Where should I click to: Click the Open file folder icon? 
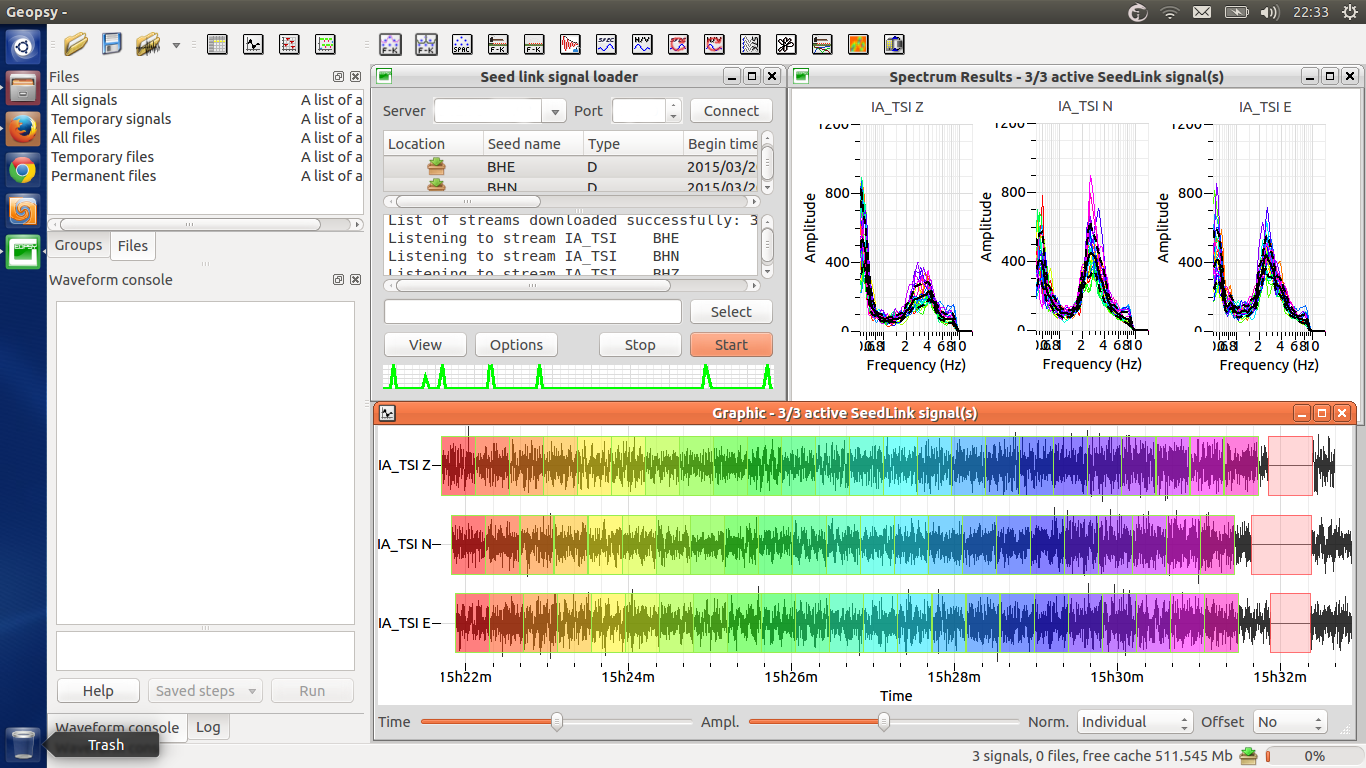click(76, 44)
